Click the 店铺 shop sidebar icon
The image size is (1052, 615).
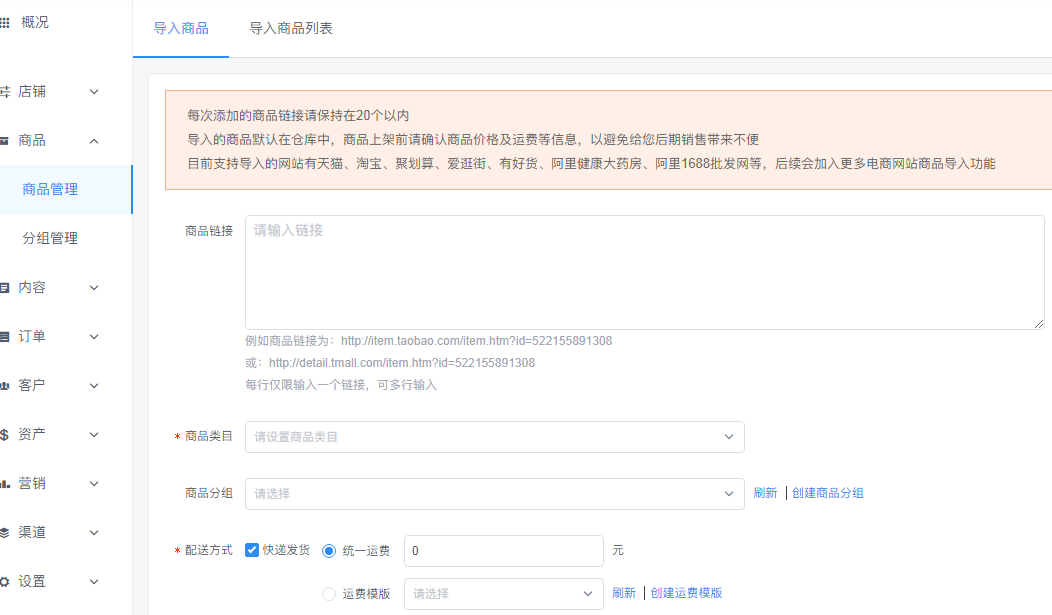[x=5, y=92]
